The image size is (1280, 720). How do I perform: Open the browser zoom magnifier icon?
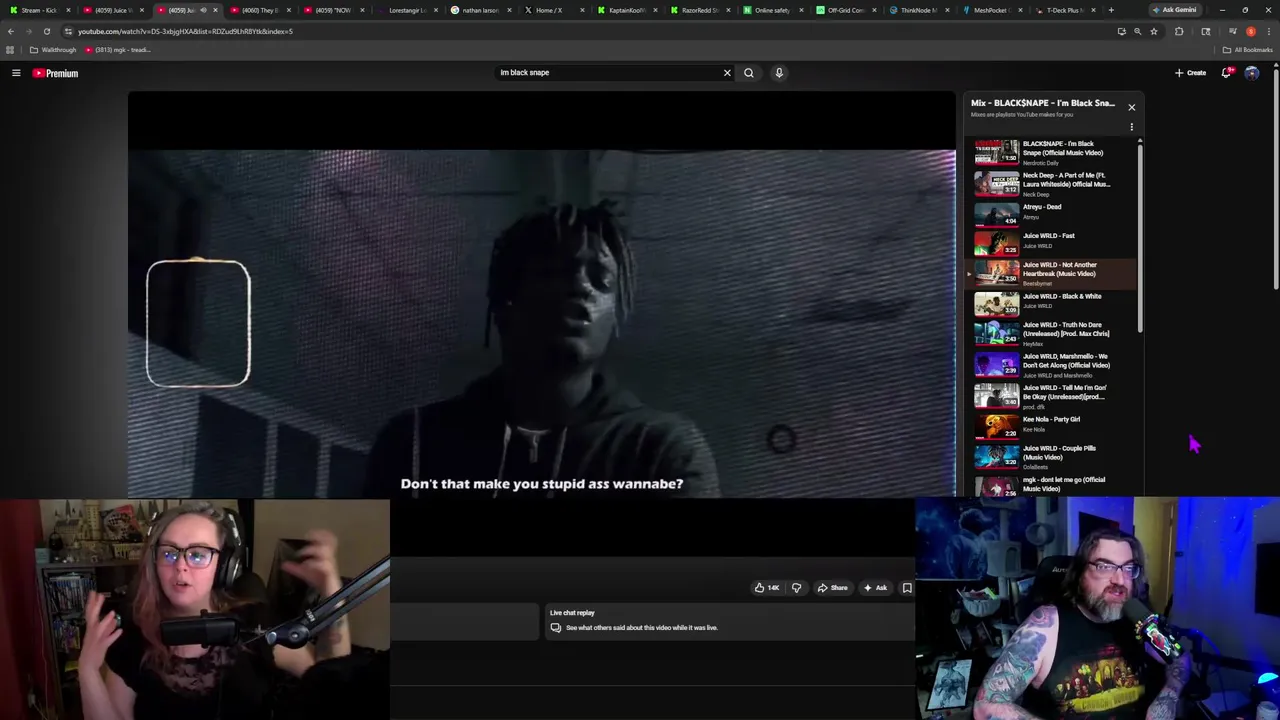coord(1137,31)
